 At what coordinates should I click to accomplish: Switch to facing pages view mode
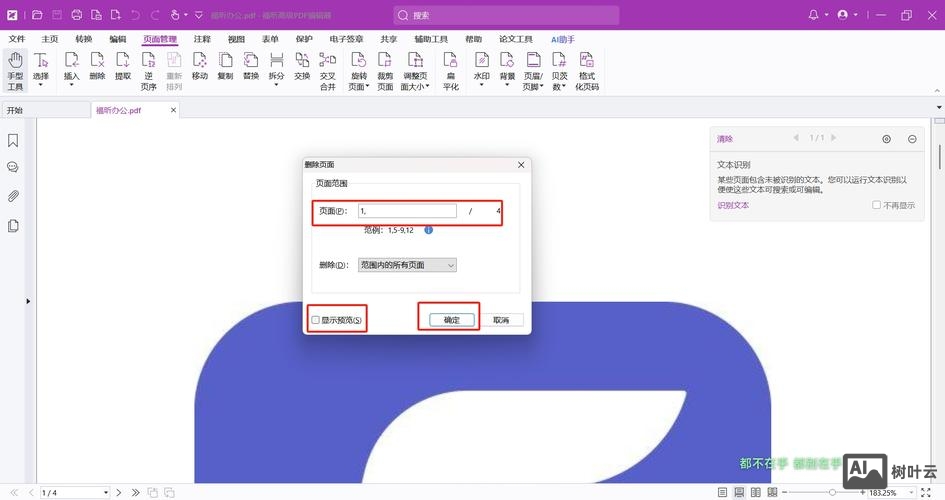756,492
